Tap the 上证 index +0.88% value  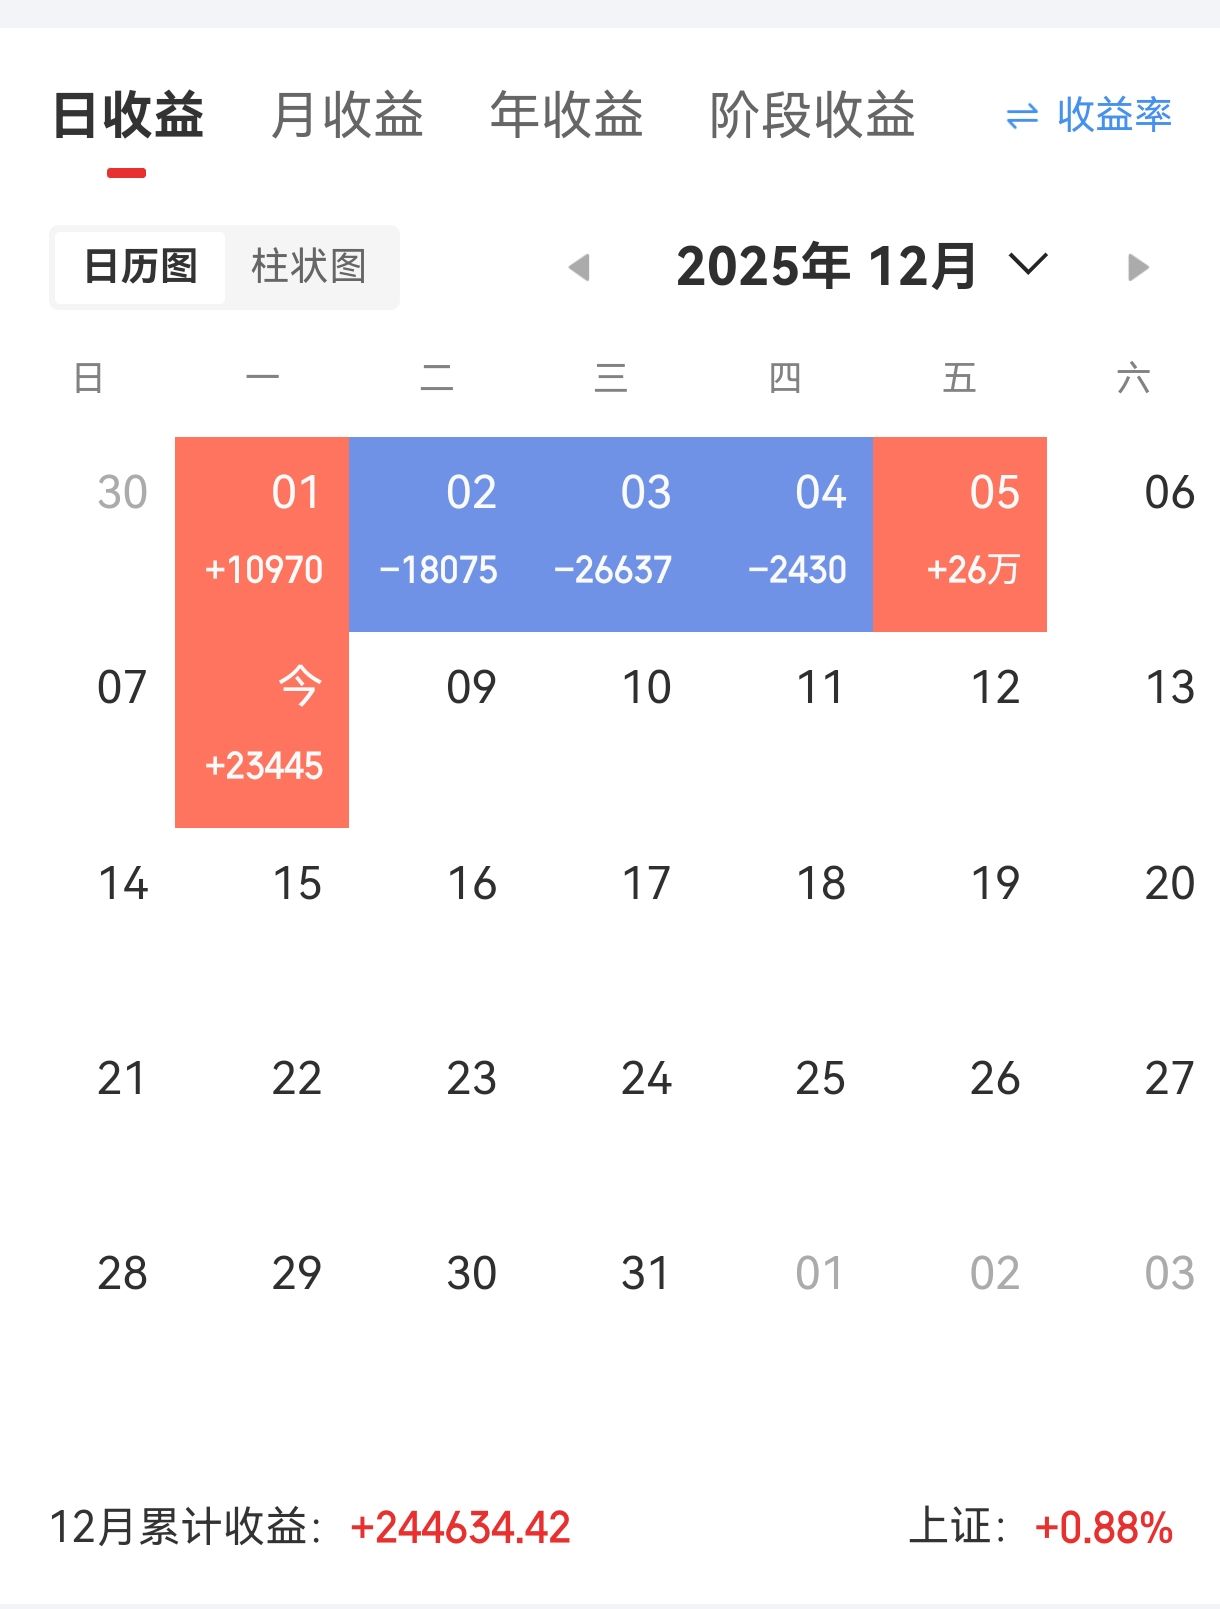pos(1103,1528)
